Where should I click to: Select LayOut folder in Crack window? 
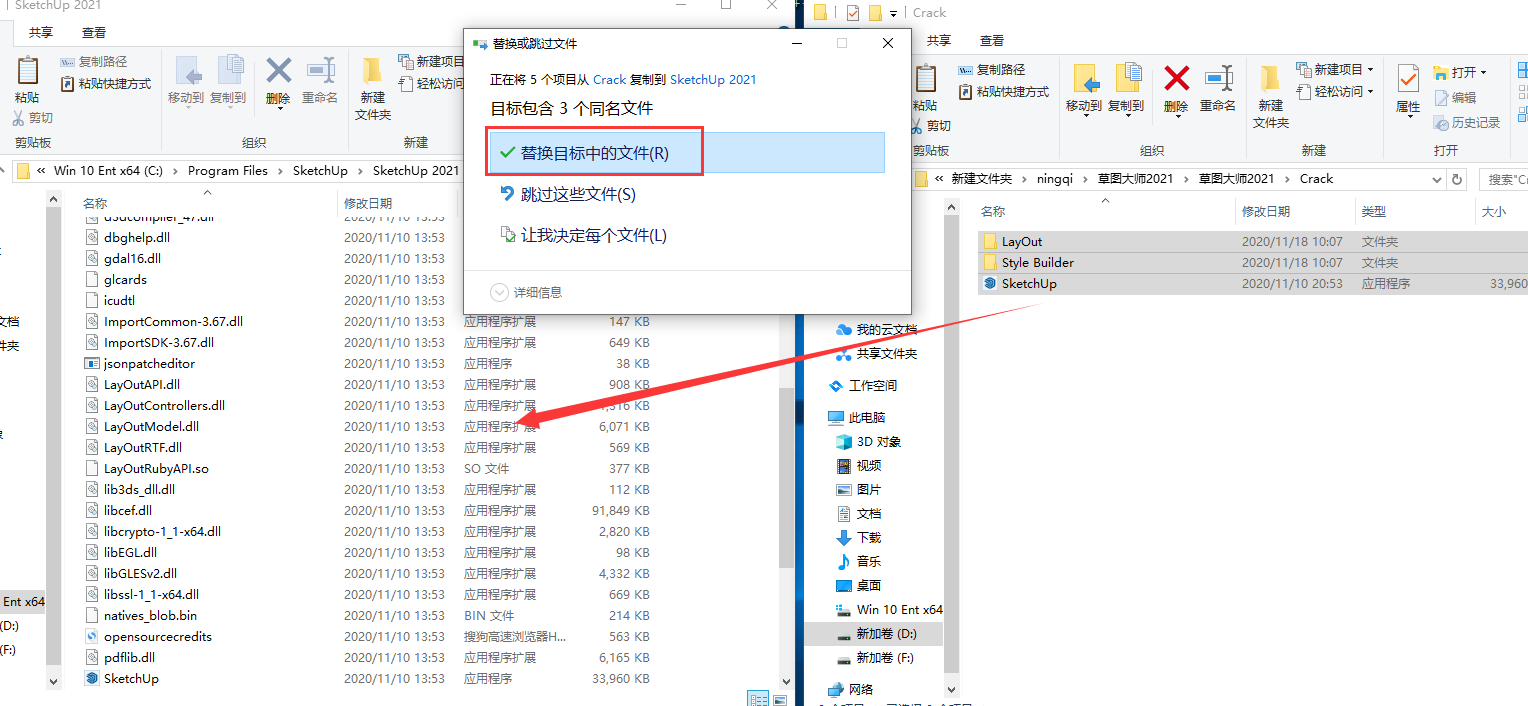pyautogui.click(x=1251, y=242)
